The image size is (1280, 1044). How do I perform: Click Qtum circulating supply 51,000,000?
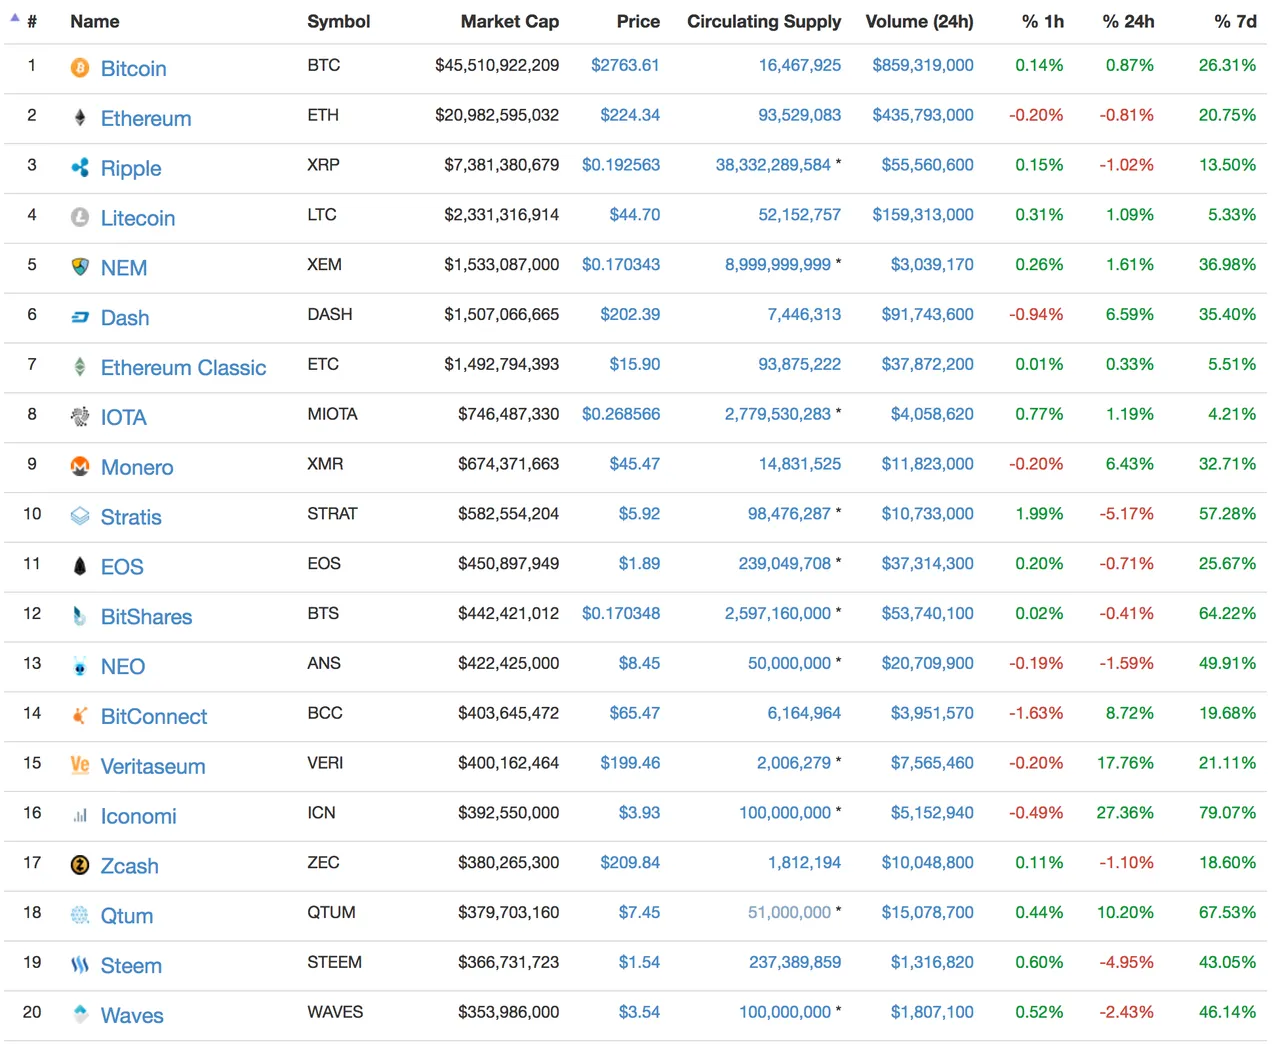pos(789,912)
